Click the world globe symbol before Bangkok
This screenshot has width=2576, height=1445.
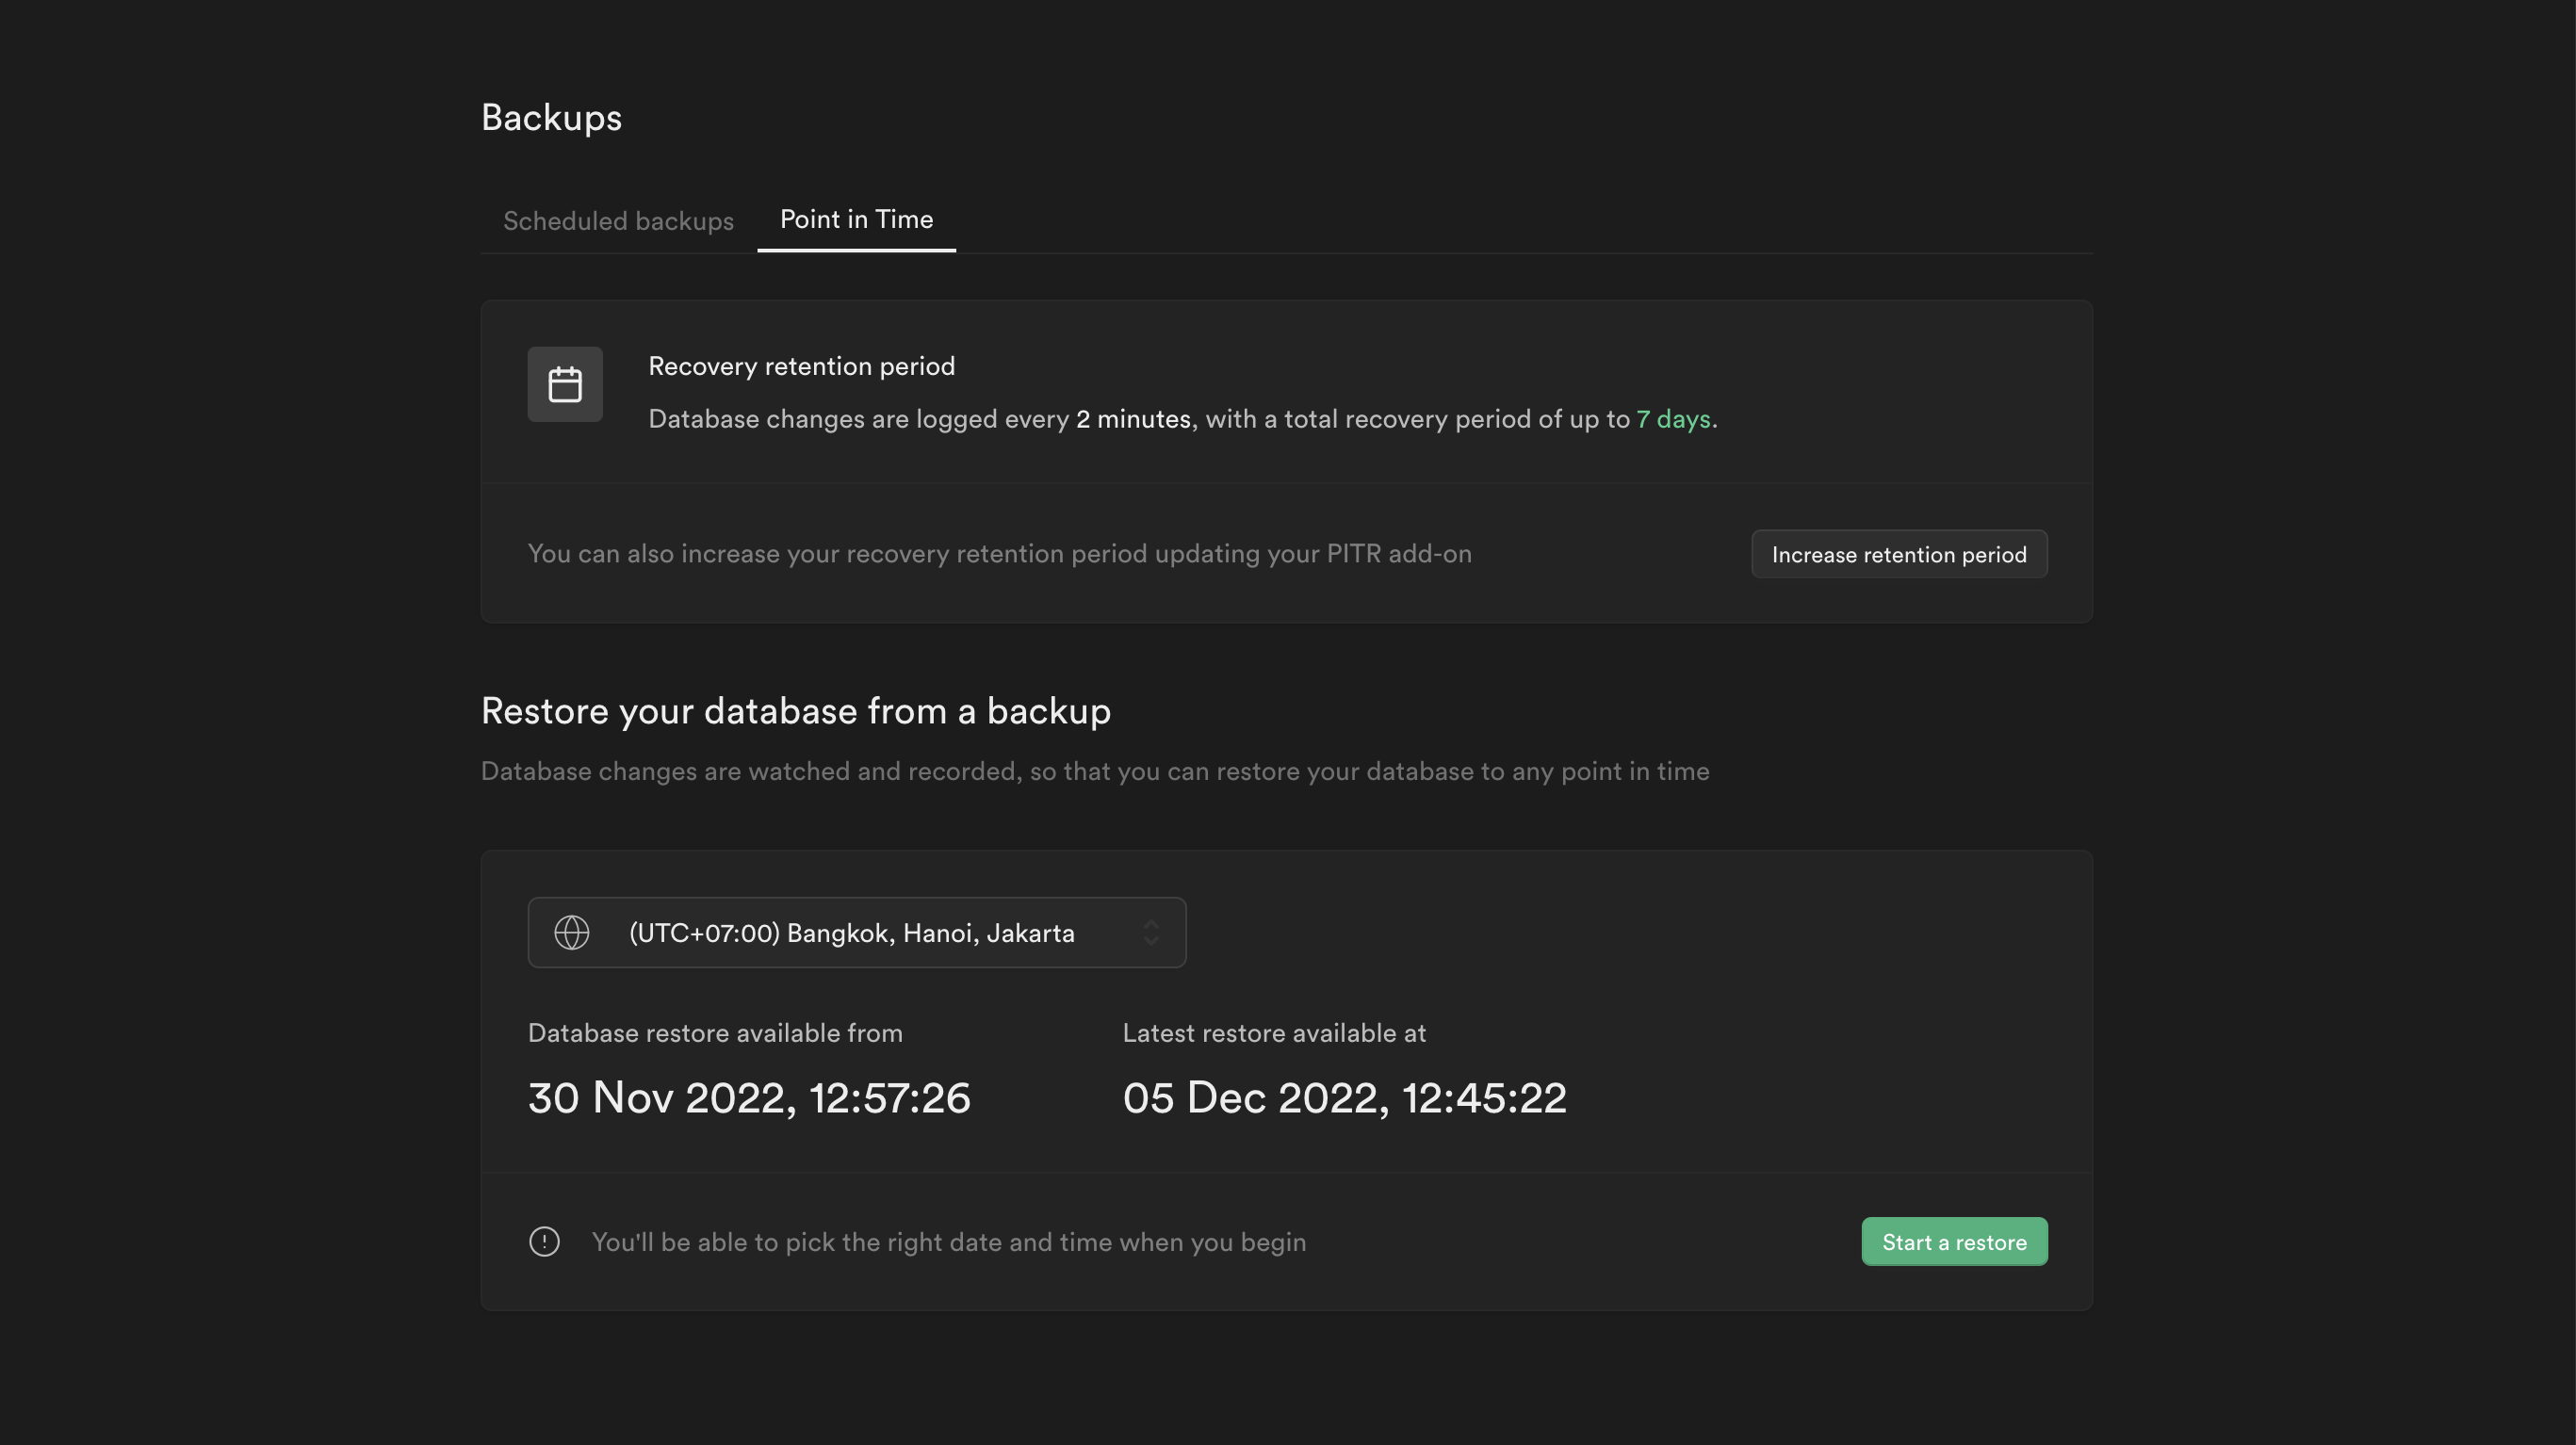tap(572, 932)
